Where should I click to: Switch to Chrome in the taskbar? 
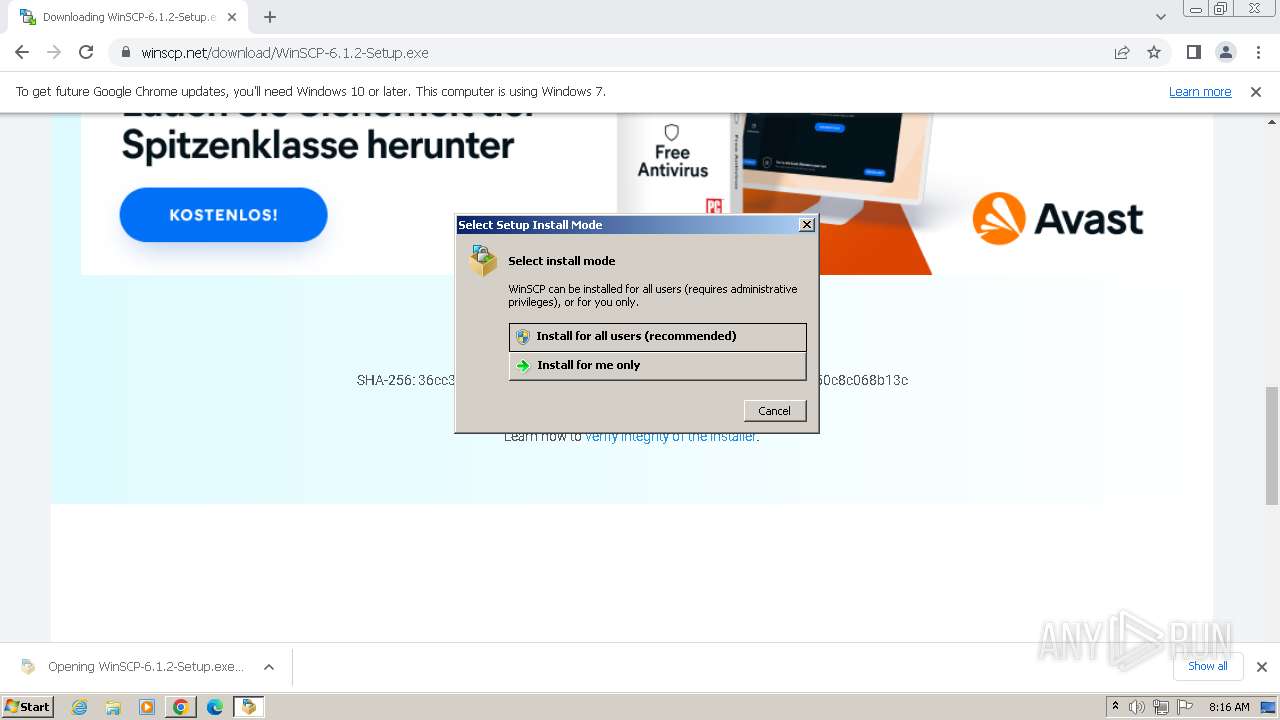181,707
